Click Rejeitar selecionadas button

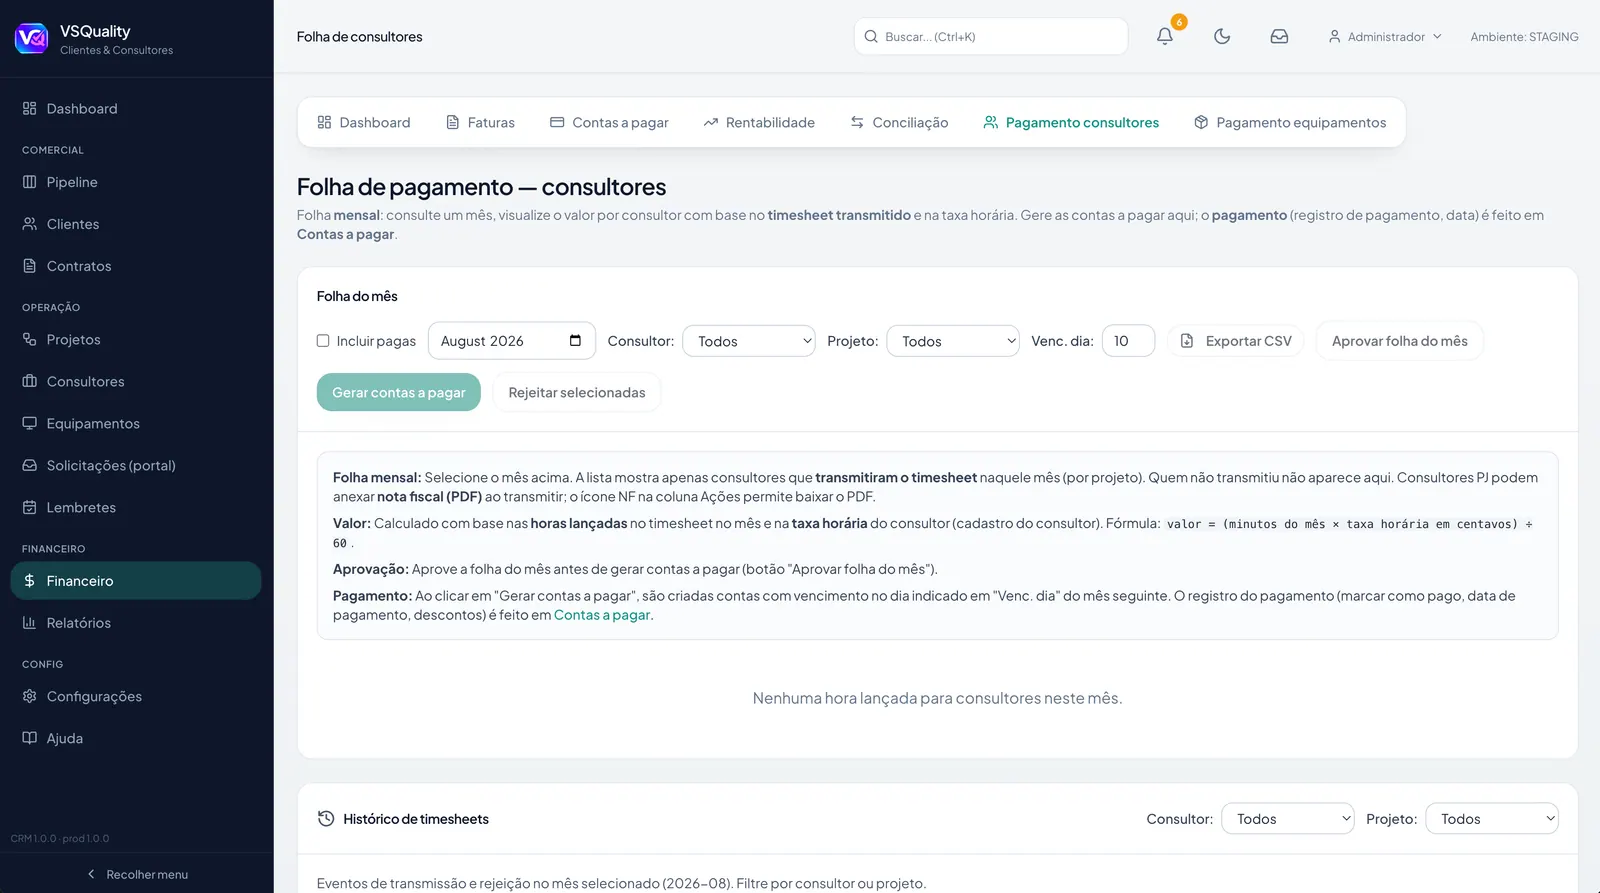577,393
